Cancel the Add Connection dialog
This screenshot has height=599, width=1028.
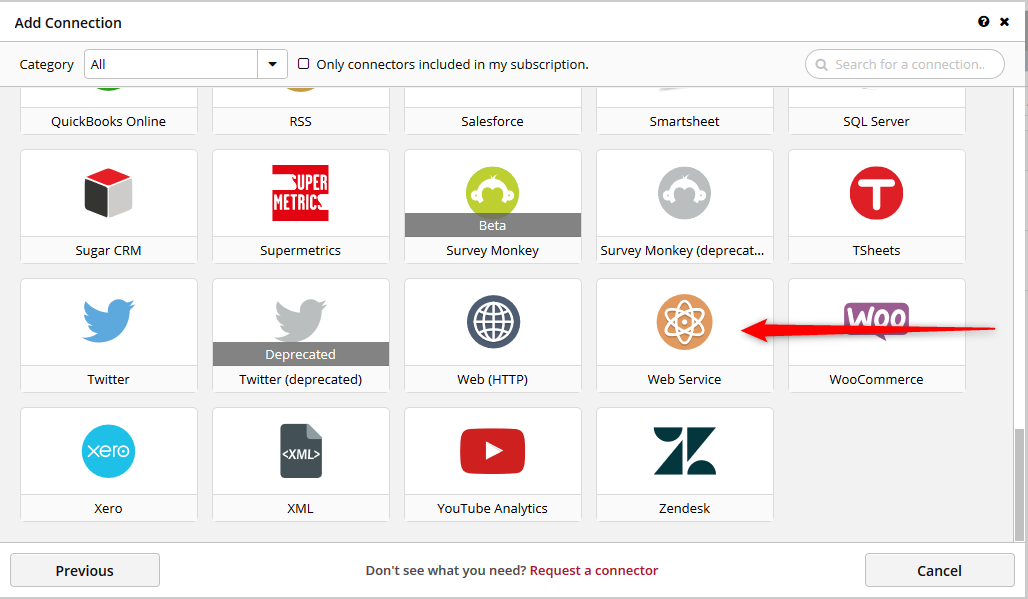pyautogui.click(x=939, y=570)
